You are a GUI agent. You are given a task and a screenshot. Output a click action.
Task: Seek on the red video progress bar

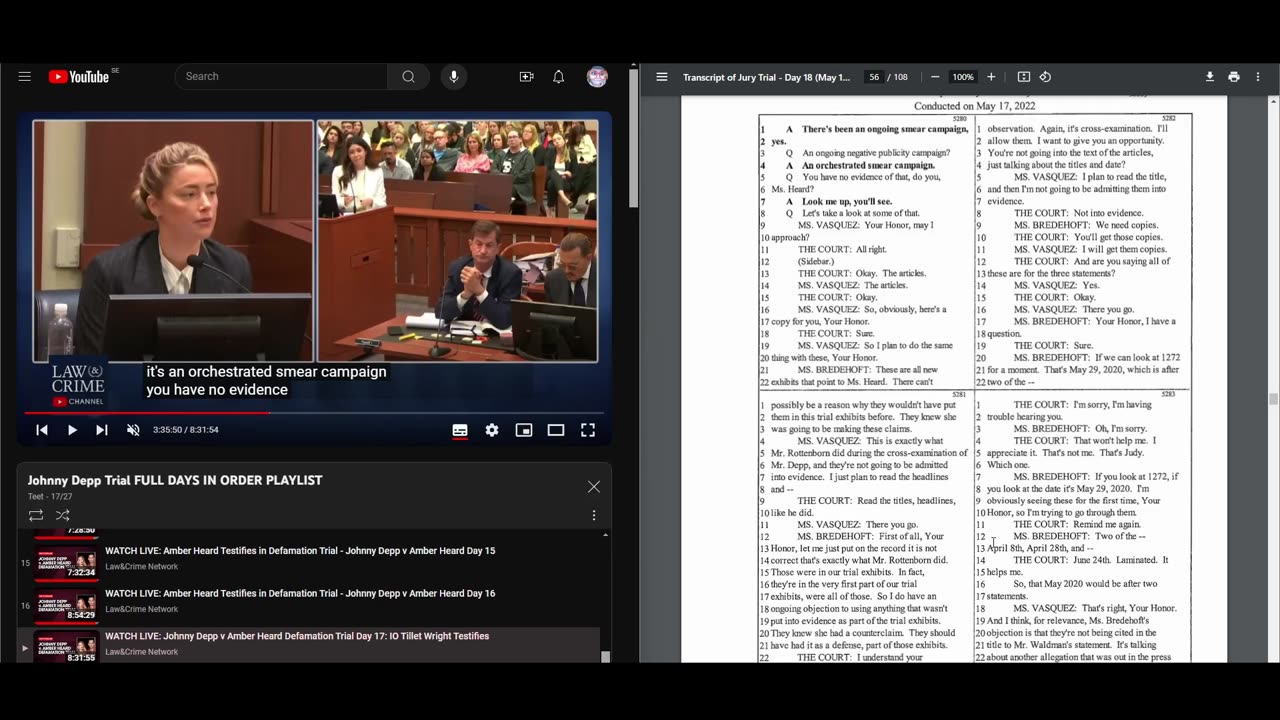point(314,412)
